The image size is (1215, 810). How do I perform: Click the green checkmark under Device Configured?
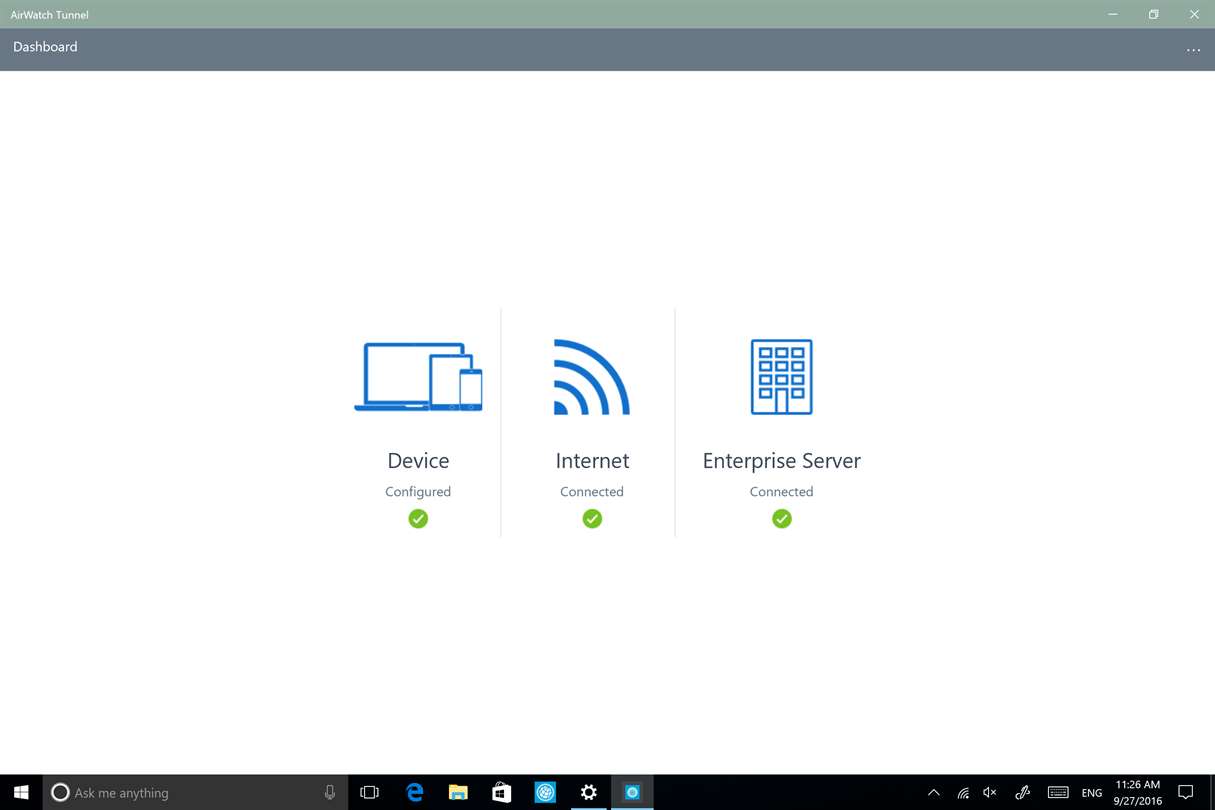[418, 518]
